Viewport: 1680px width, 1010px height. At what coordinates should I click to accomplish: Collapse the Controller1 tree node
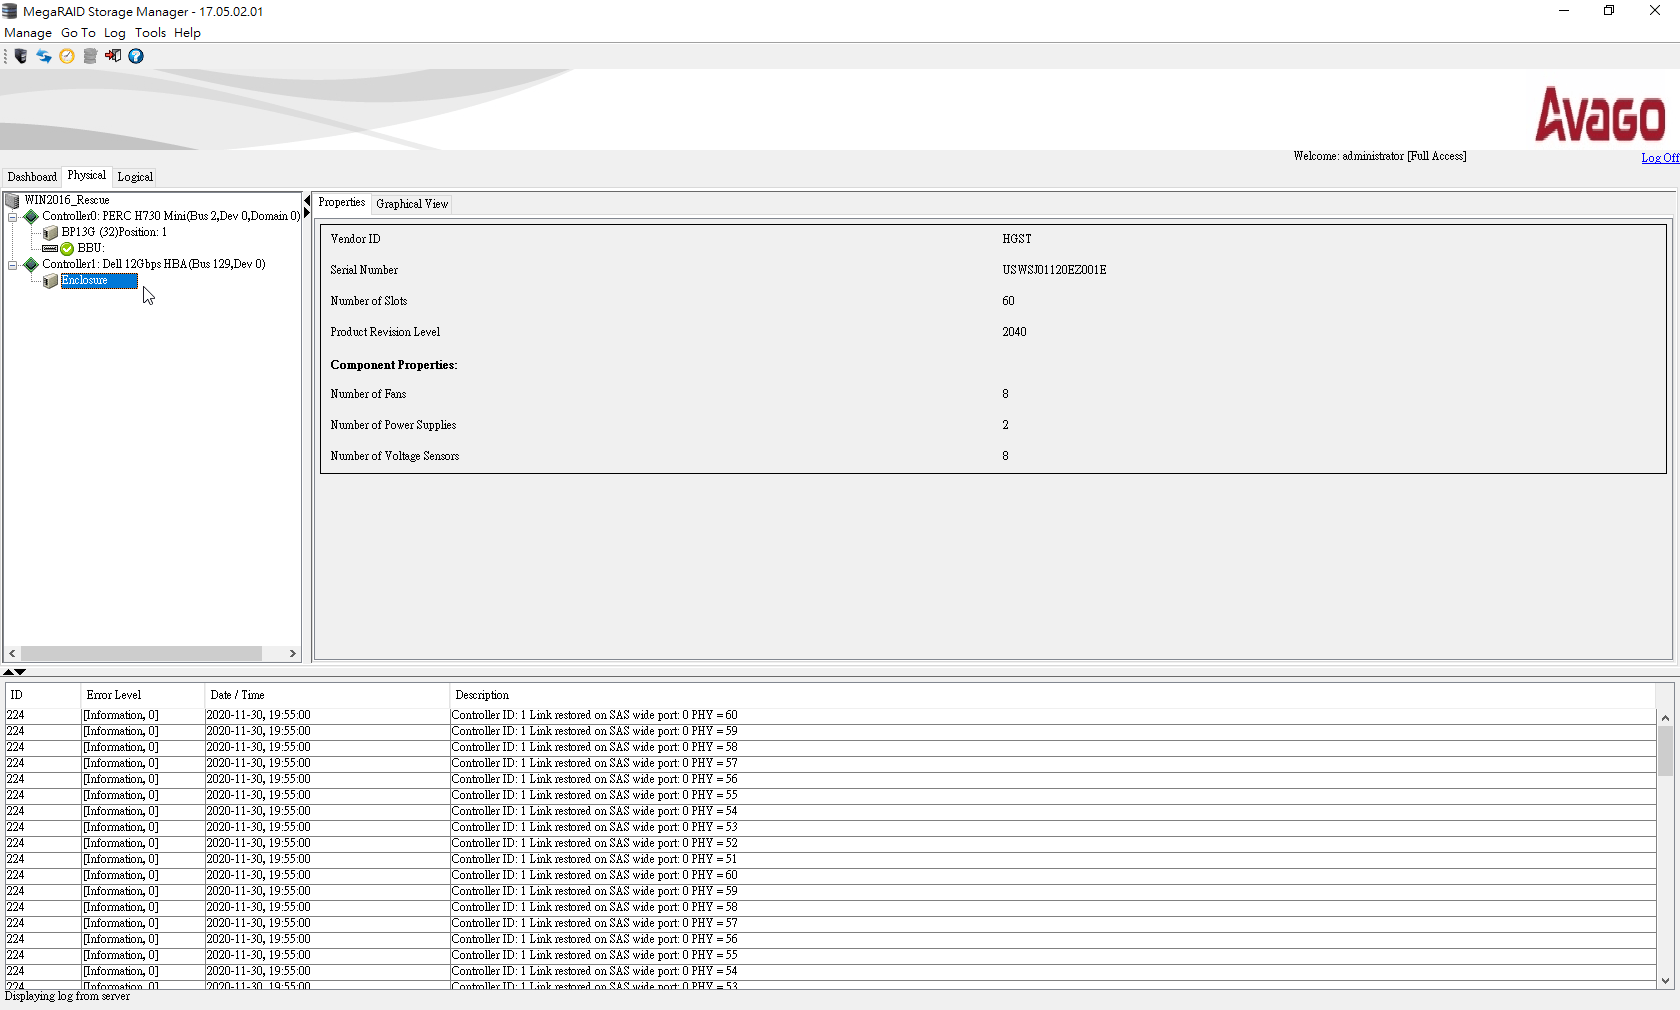(x=12, y=265)
